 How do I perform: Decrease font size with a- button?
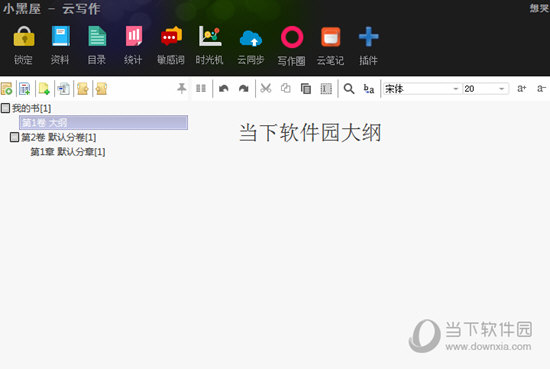542,88
